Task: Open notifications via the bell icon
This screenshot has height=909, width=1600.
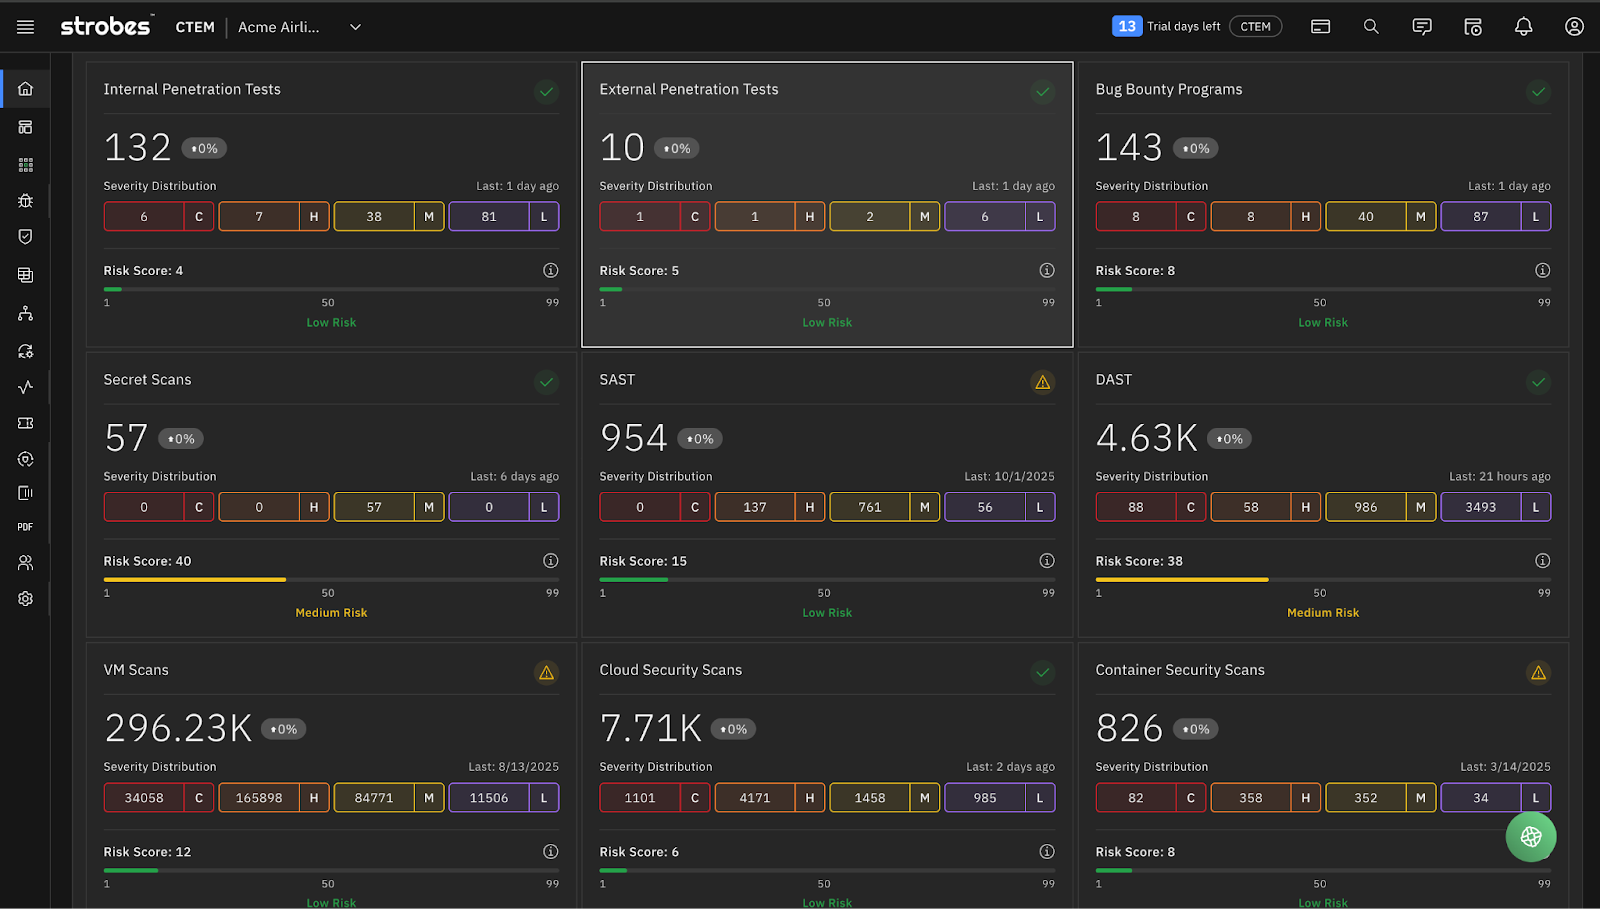Action: click(x=1523, y=26)
